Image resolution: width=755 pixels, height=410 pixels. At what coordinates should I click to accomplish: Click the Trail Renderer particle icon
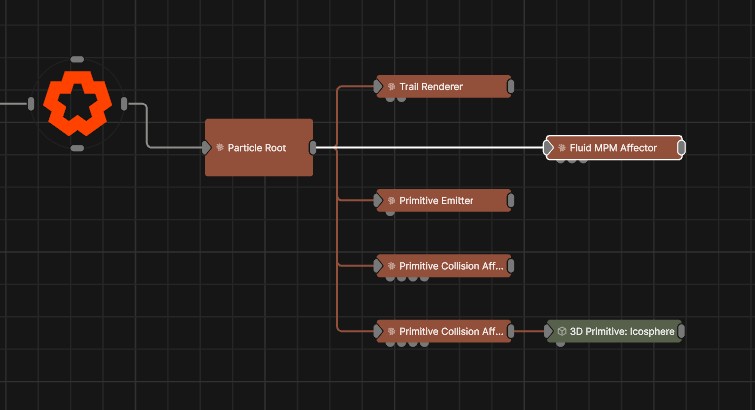click(391, 87)
